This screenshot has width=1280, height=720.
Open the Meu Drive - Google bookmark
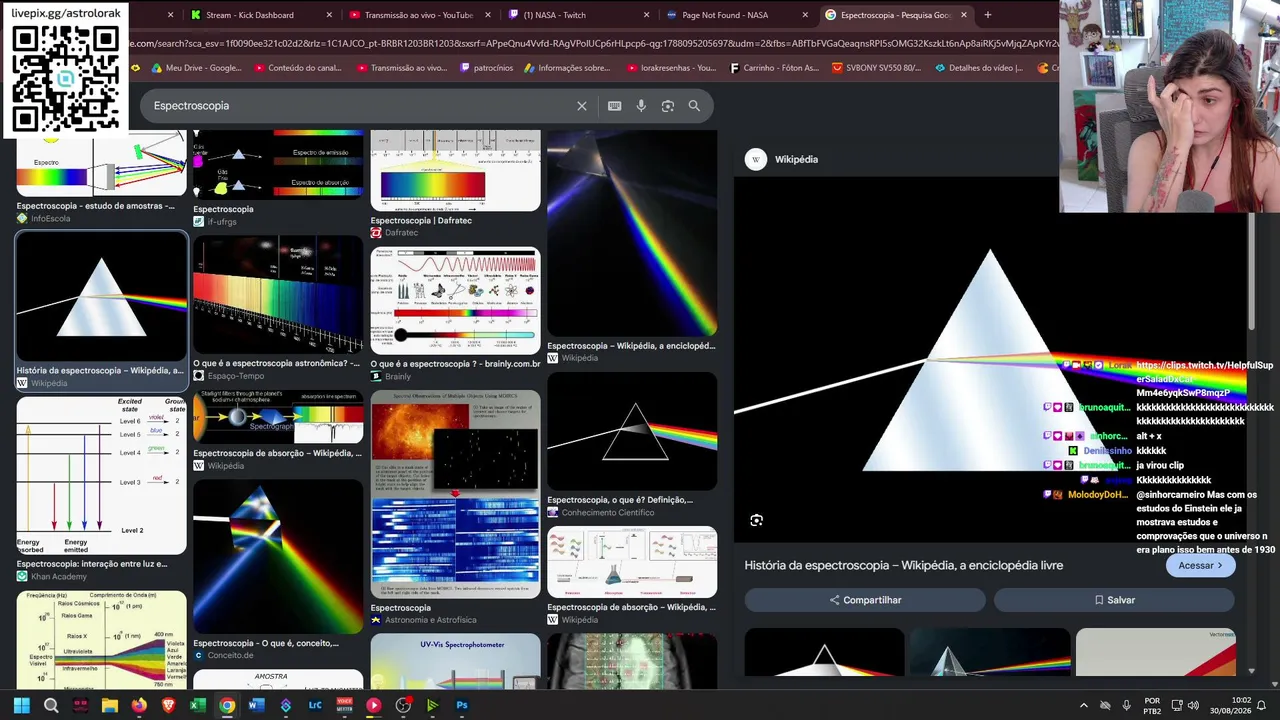pyautogui.click(x=196, y=68)
